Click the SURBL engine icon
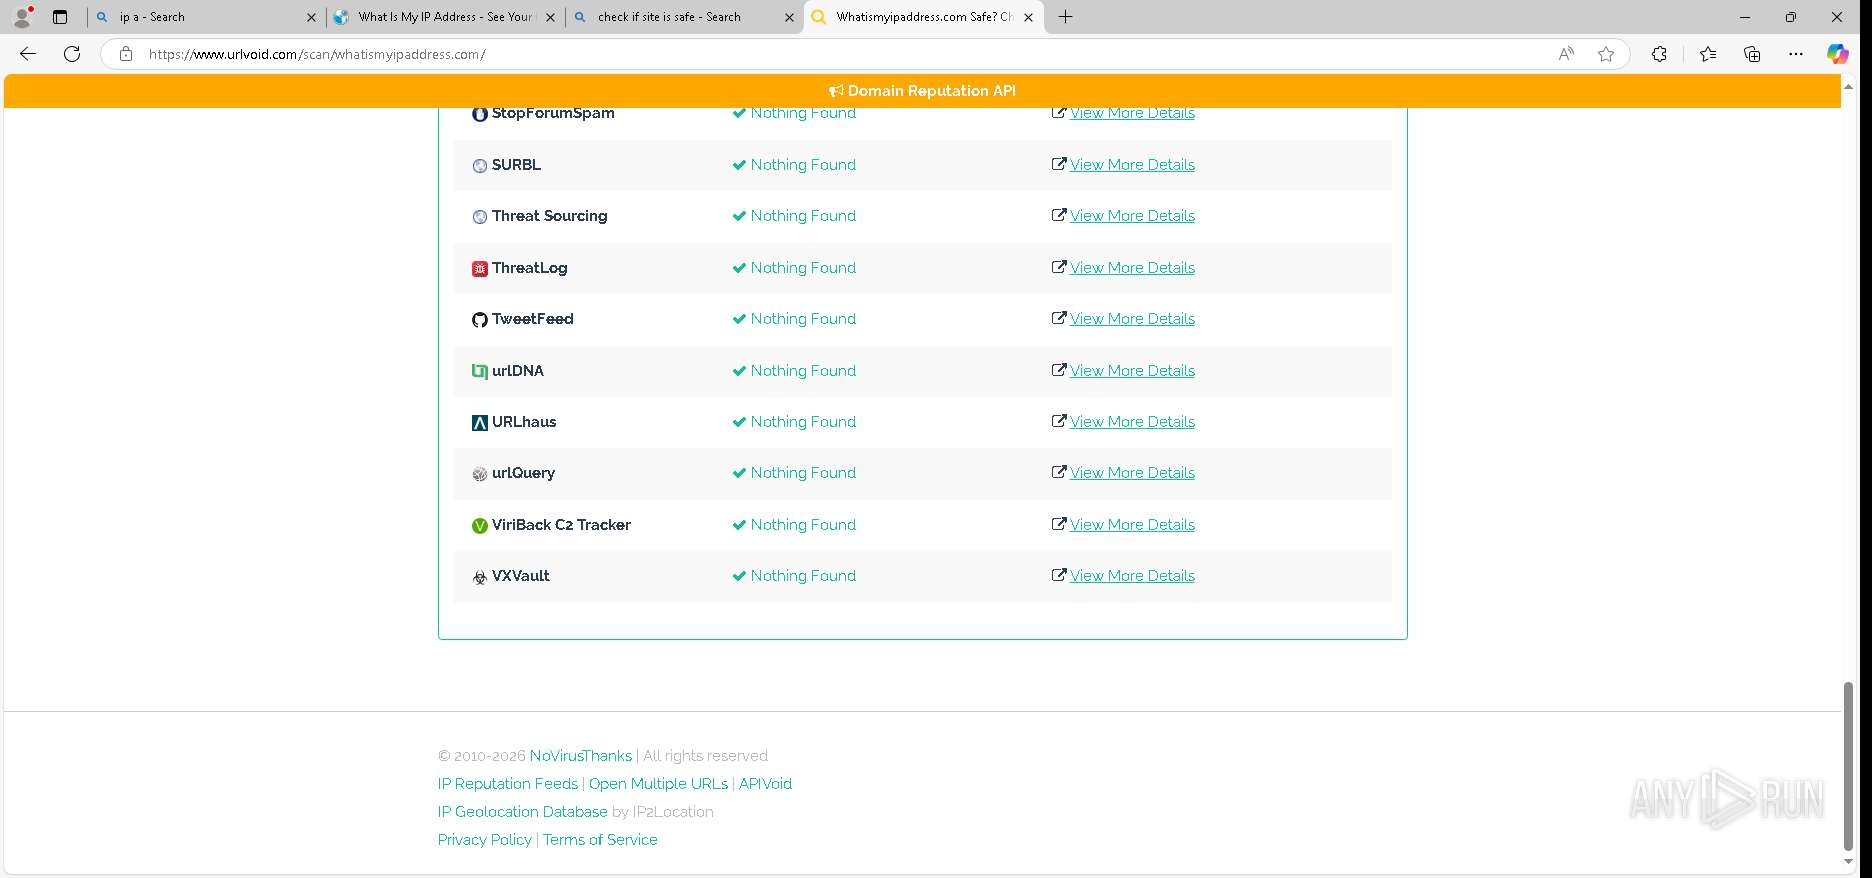The image size is (1872, 878). (480, 166)
